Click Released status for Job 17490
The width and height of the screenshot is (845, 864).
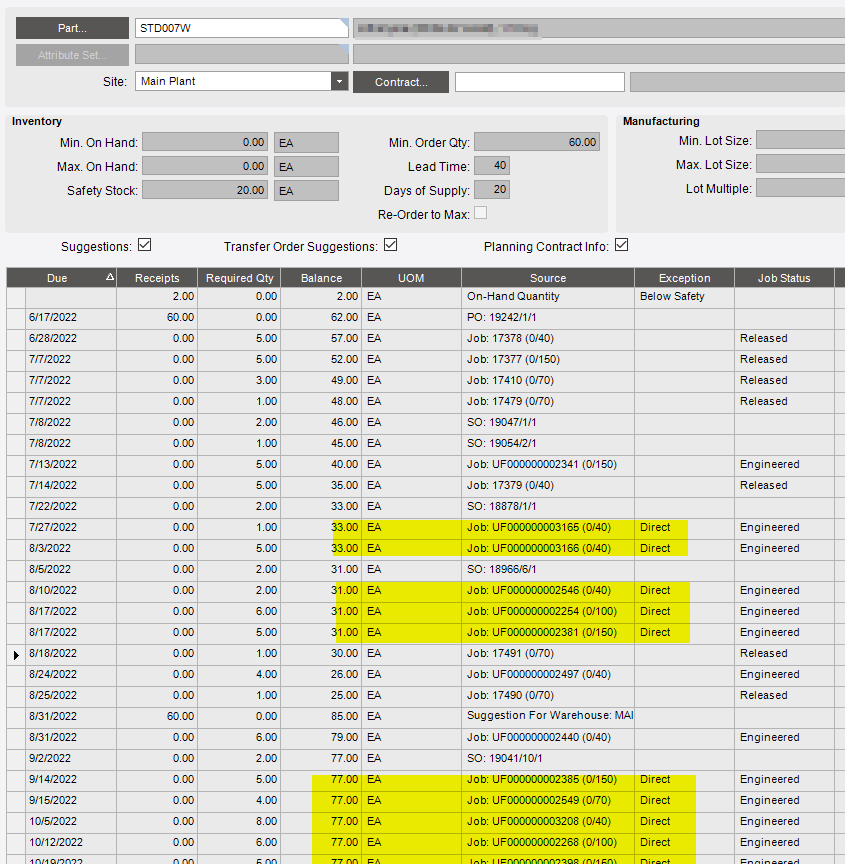[x=784, y=695]
